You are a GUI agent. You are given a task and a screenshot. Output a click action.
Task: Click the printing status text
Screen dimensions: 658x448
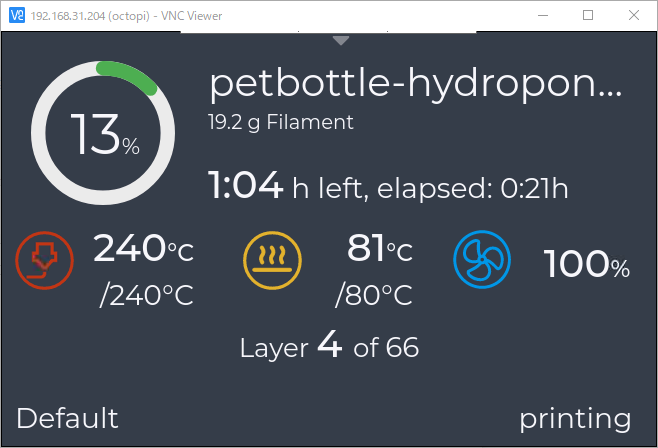[x=575, y=419]
